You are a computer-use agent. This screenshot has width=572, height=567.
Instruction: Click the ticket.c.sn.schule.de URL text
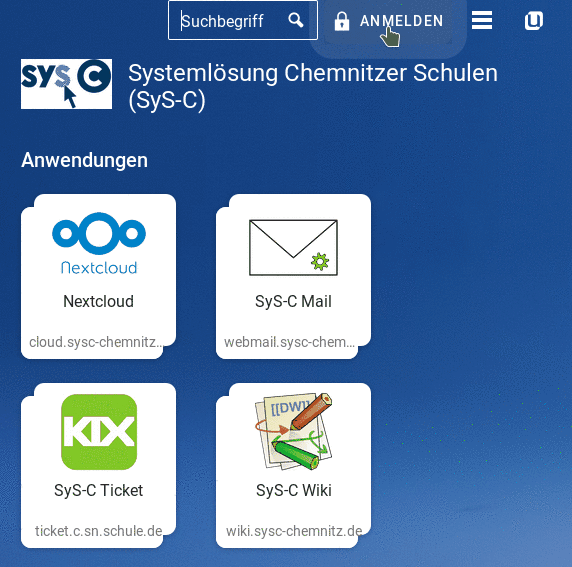coord(98,531)
